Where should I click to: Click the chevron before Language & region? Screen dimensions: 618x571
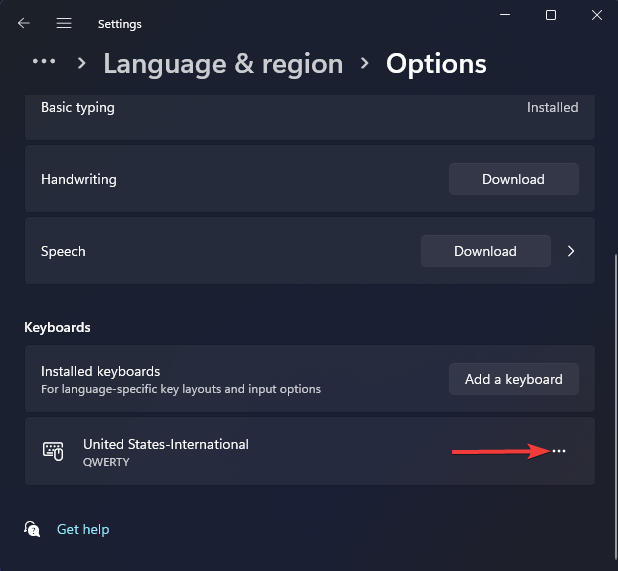[81, 63]
